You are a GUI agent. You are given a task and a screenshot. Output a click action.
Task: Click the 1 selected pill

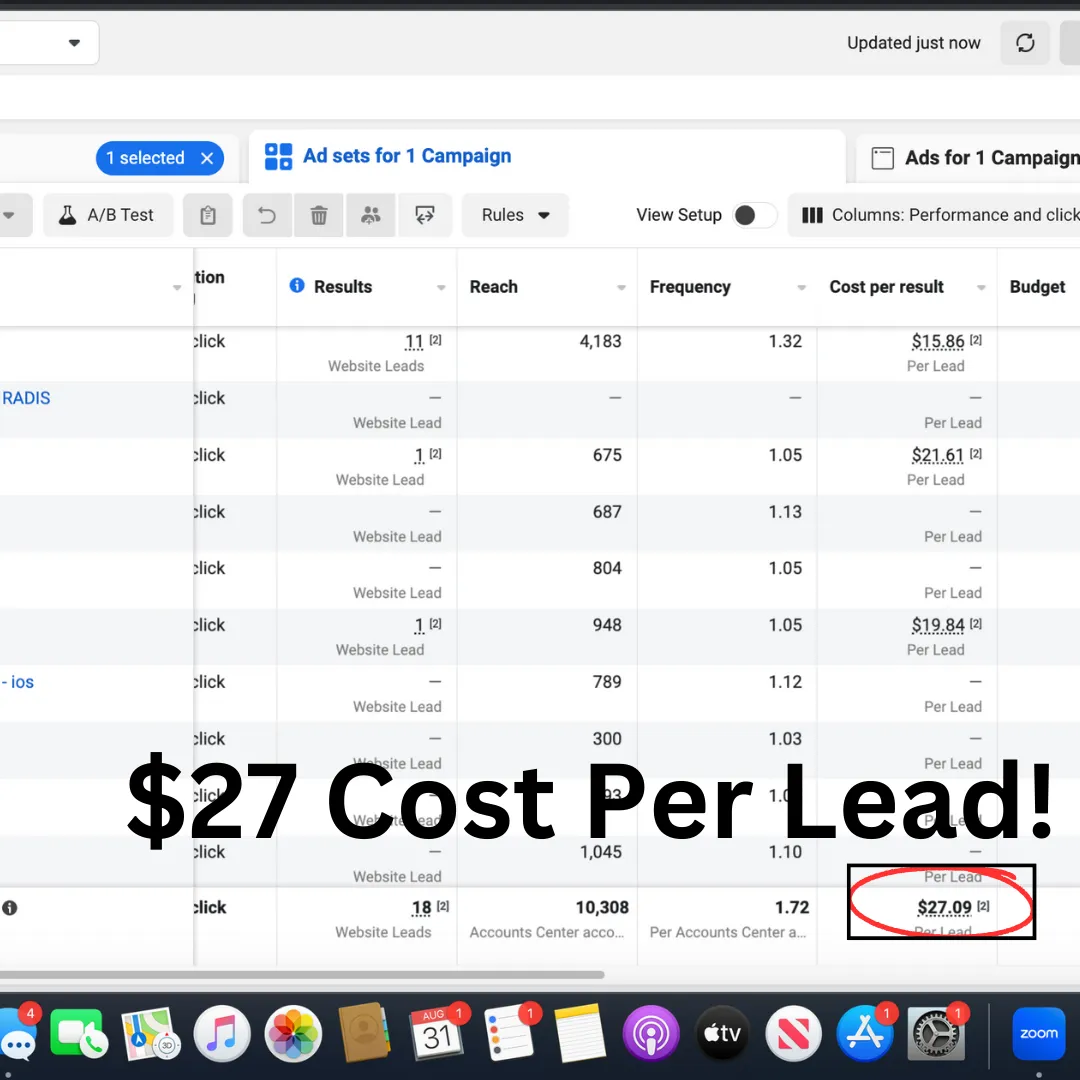point(159,158)
